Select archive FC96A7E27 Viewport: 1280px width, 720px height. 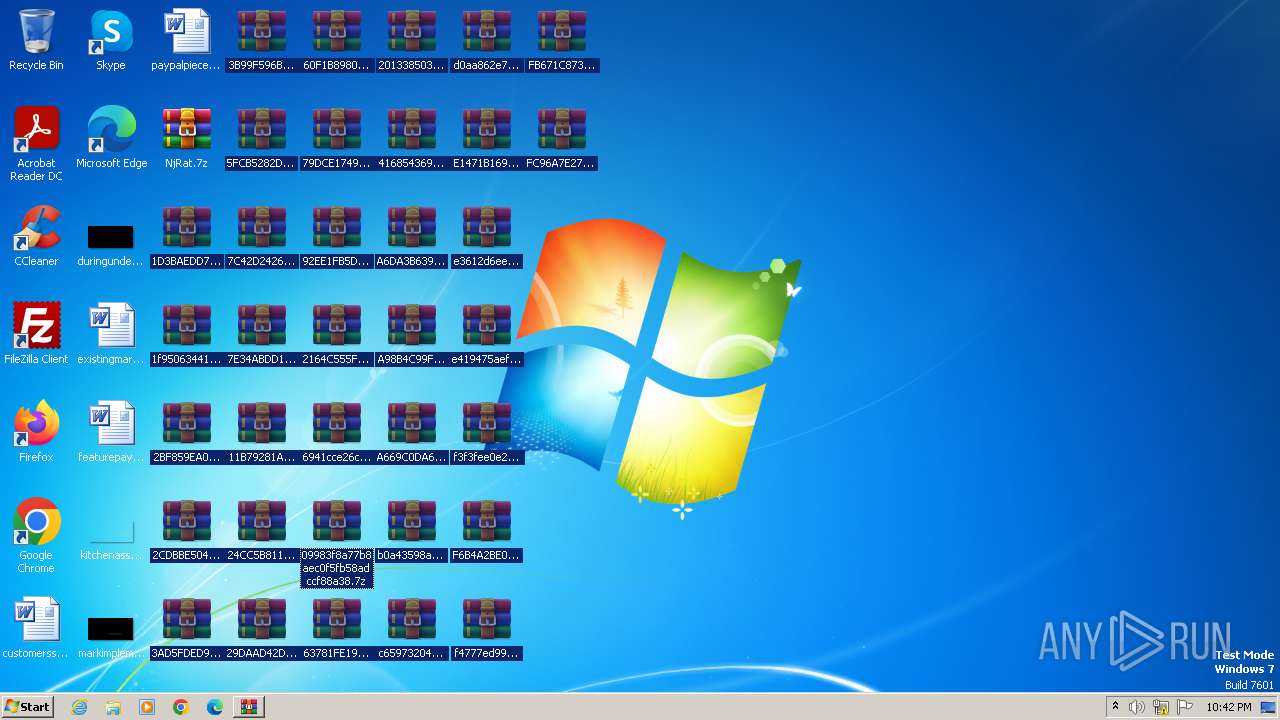pos(561,139)
